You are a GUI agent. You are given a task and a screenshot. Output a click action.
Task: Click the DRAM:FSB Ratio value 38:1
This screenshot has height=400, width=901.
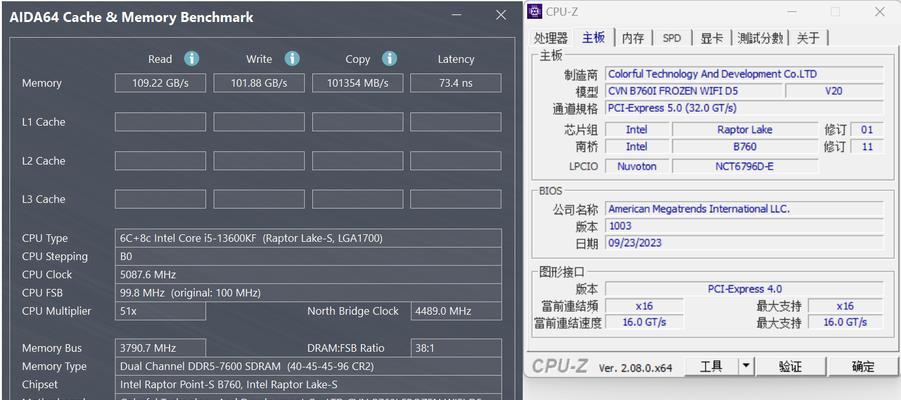[456, 348]
